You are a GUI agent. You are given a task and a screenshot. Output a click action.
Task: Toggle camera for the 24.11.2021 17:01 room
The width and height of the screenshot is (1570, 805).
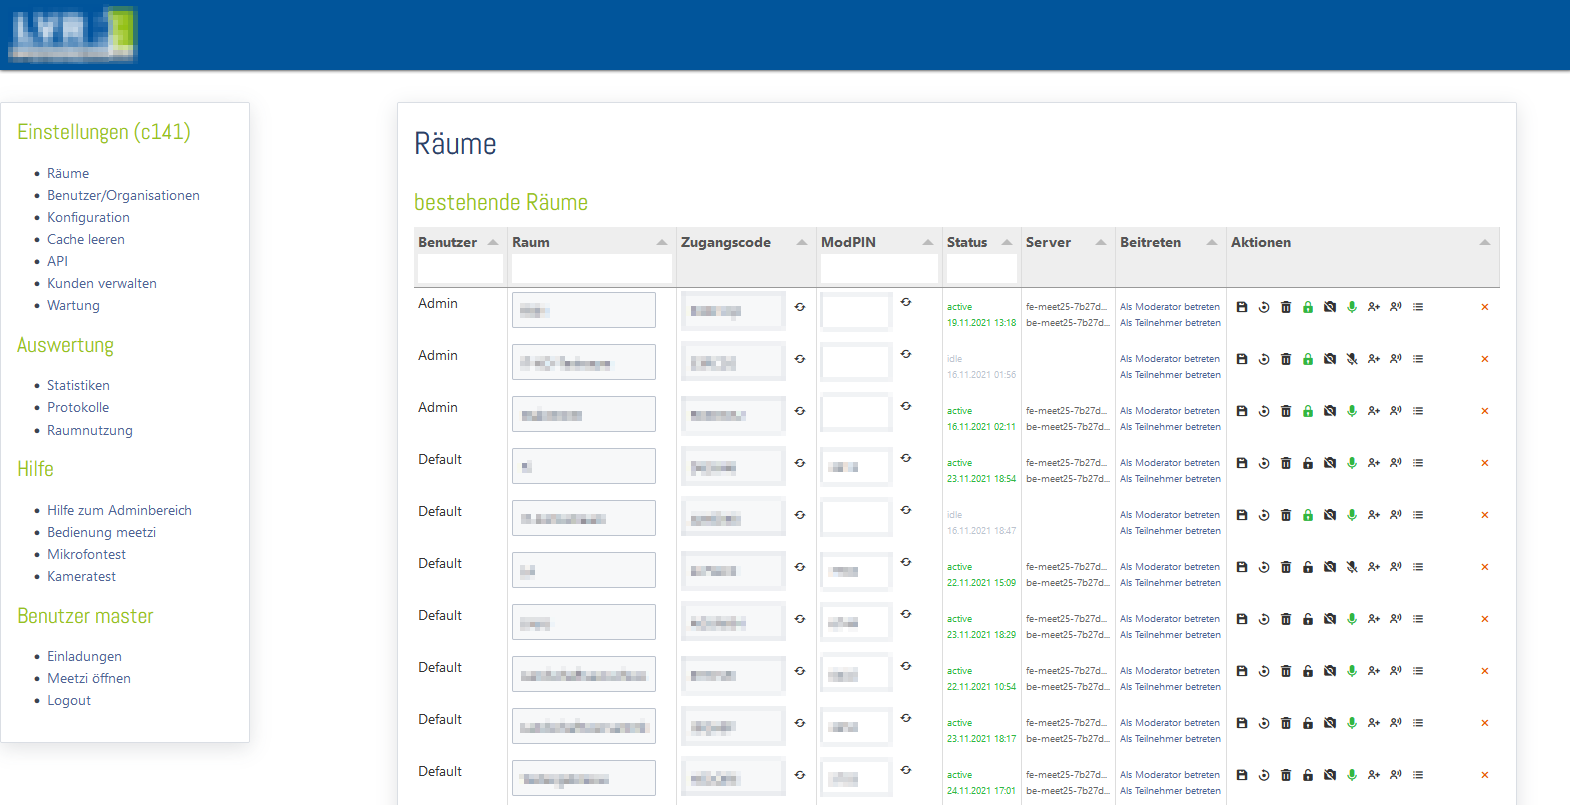[1330, 775]
